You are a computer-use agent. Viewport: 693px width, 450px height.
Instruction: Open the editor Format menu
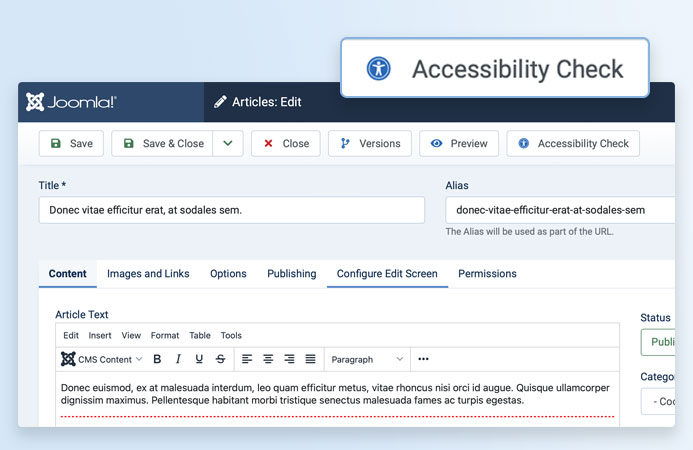click(165, 336)
